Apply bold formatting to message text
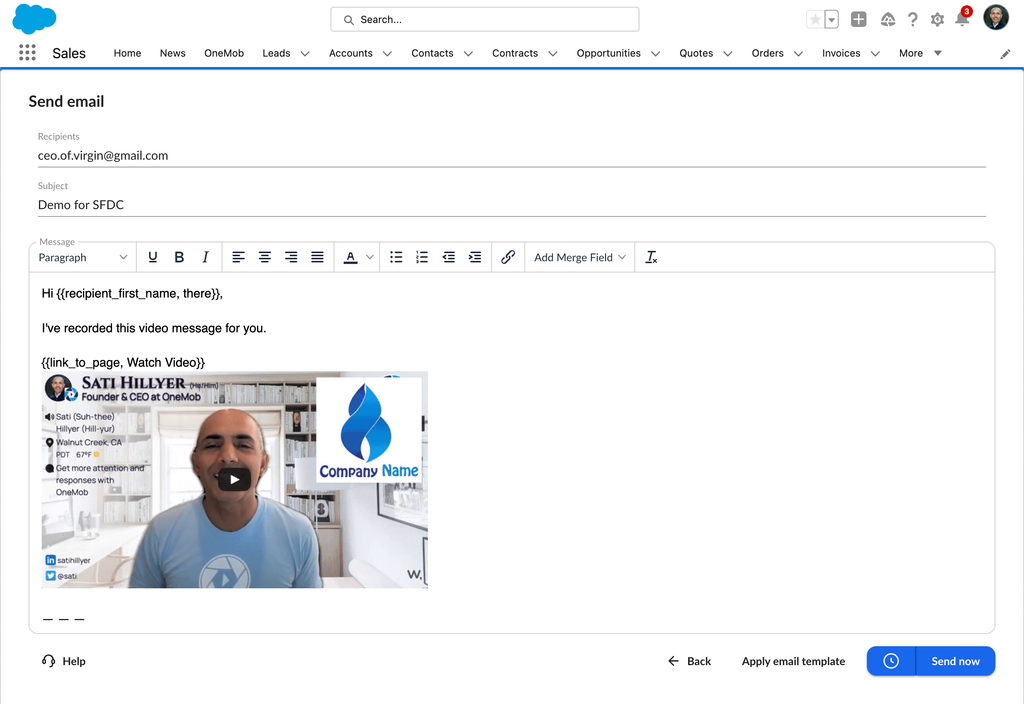Viewport: 1024px width, 704px height. tap(179, 257)
